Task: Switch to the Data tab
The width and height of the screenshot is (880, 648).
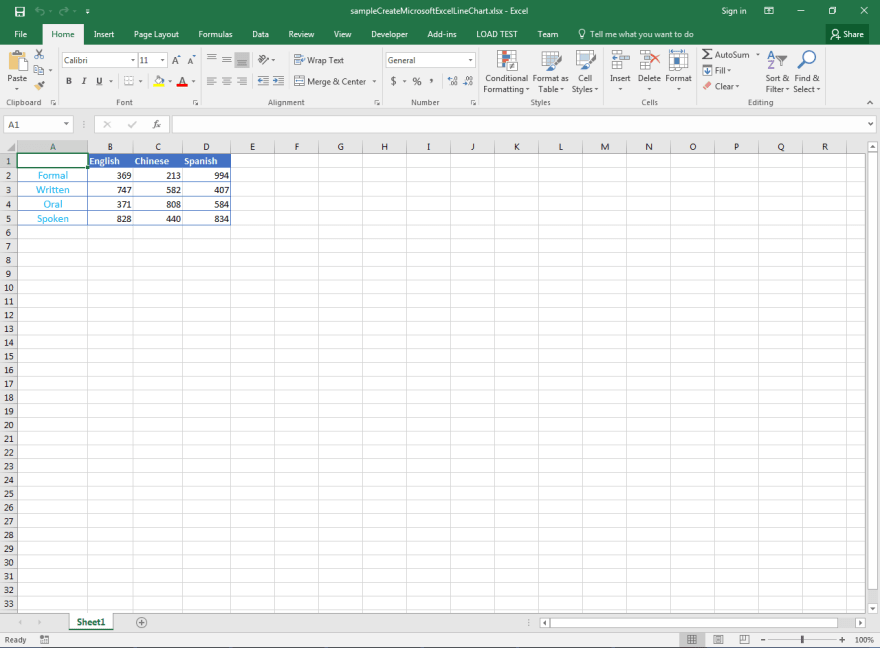Action: (260, 34)
